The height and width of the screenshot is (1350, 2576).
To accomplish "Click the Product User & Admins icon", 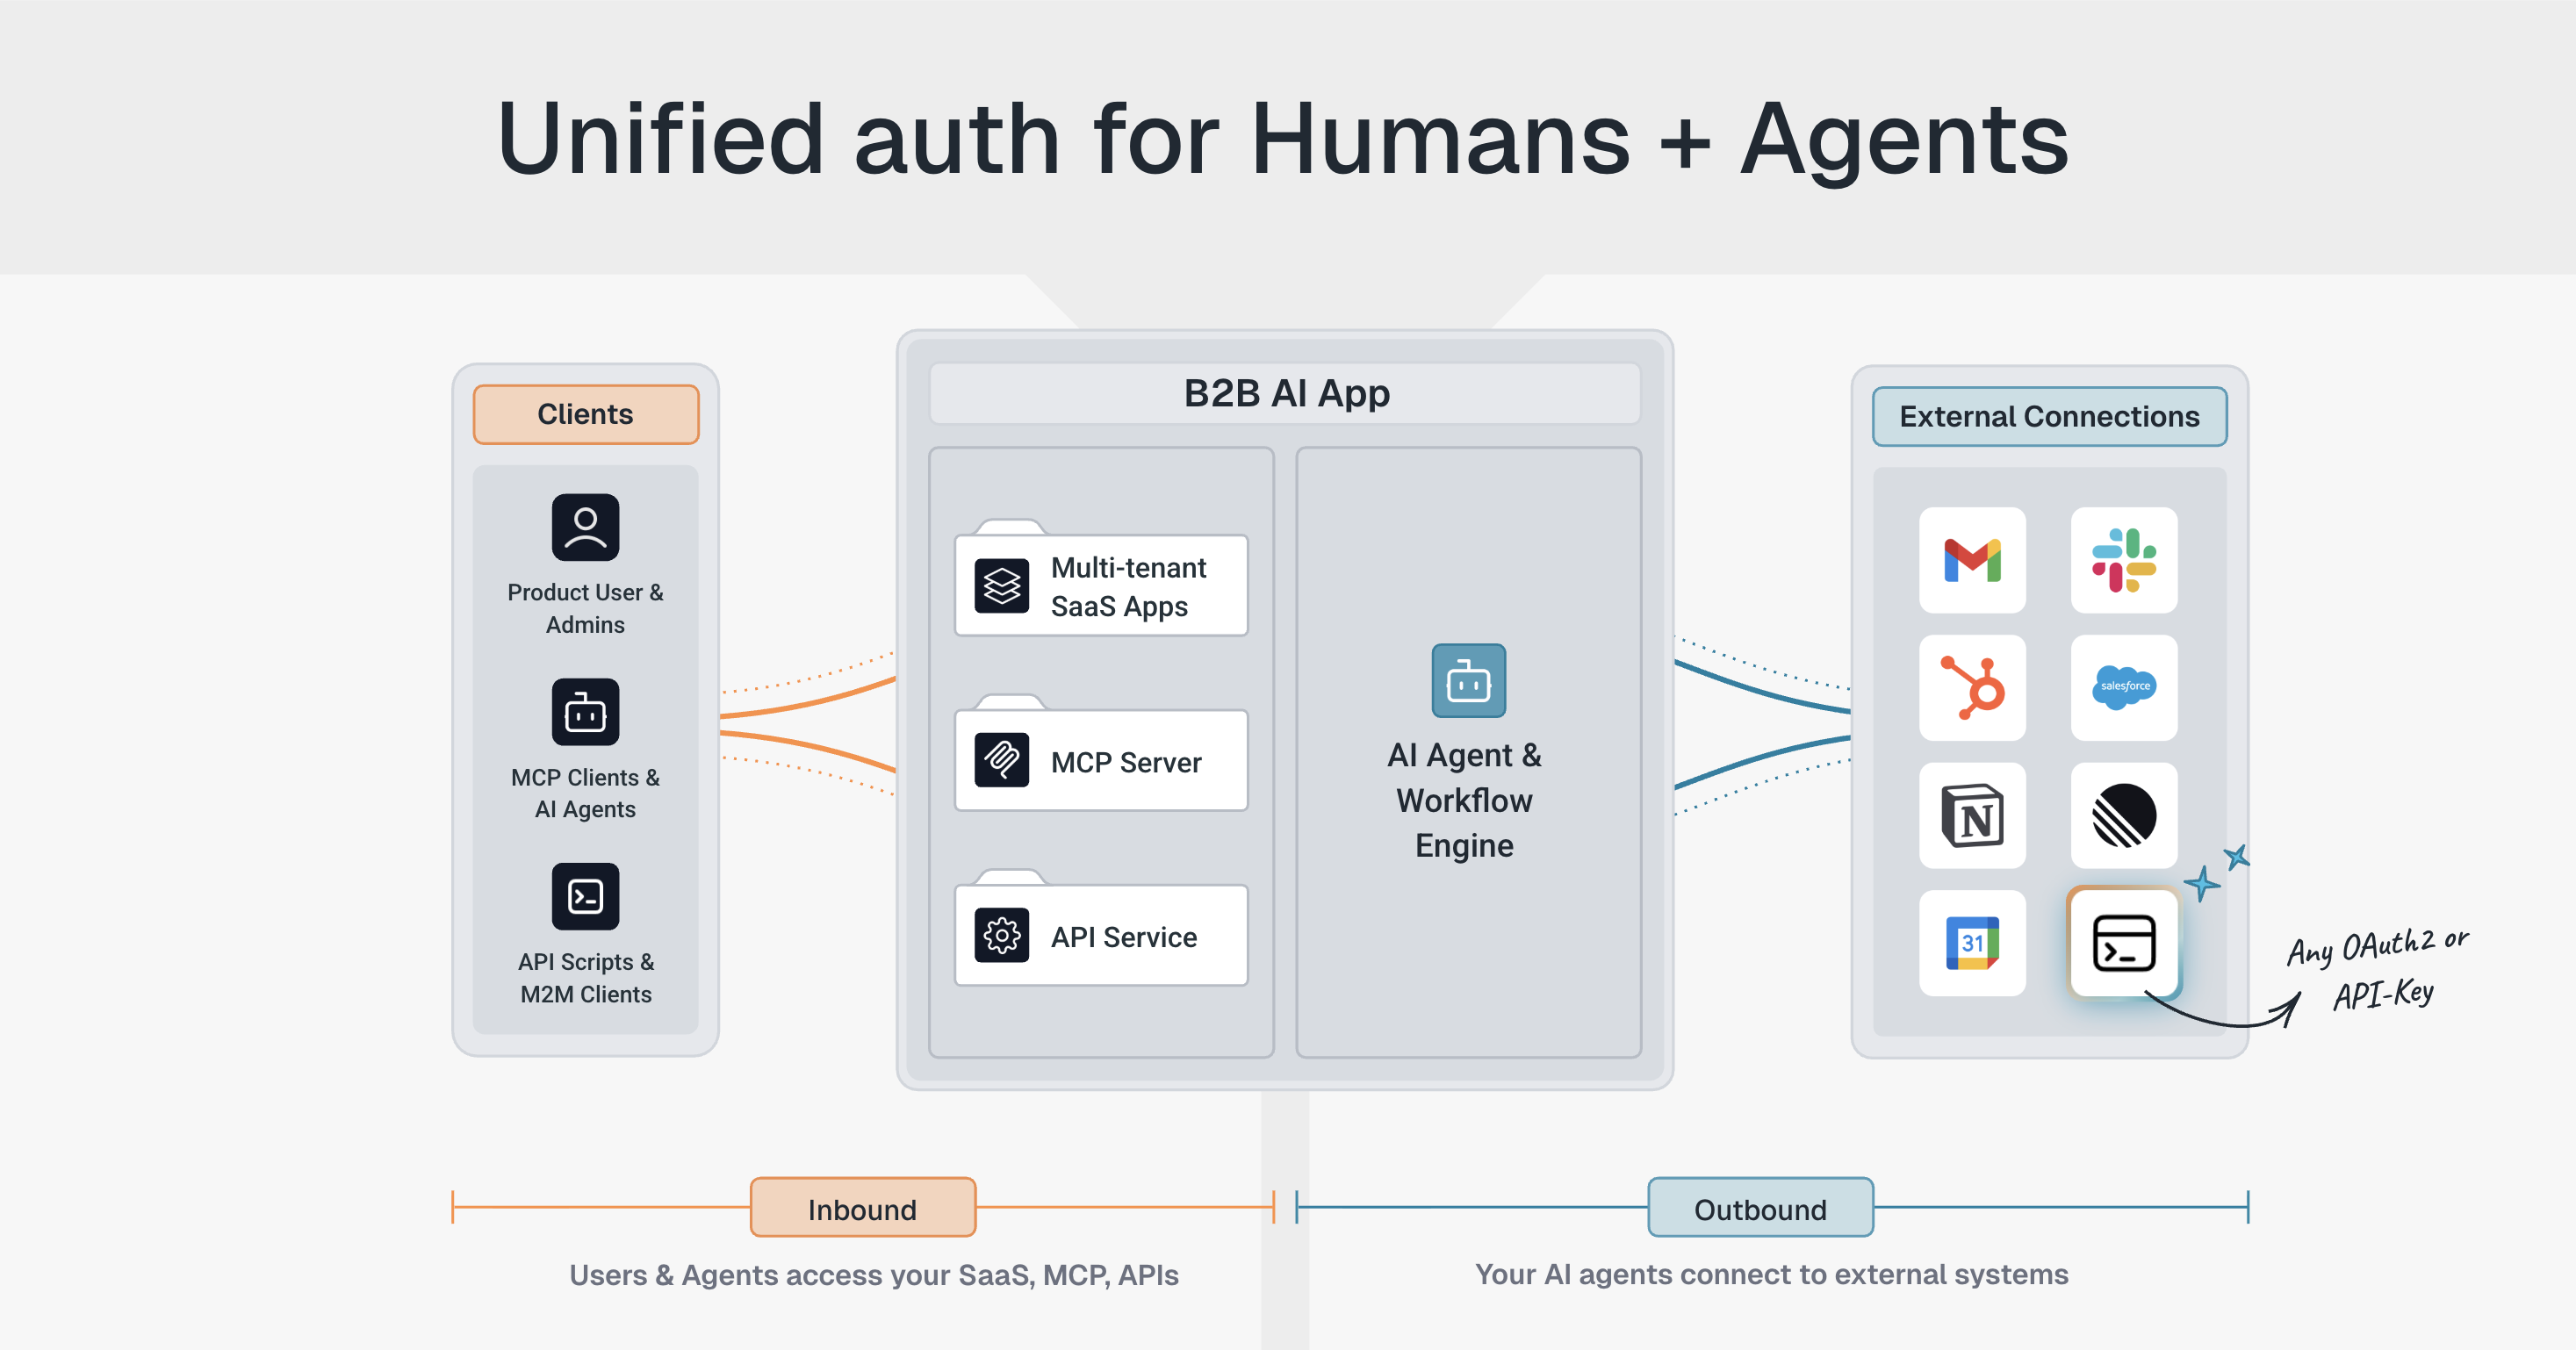I will point(585,527).
